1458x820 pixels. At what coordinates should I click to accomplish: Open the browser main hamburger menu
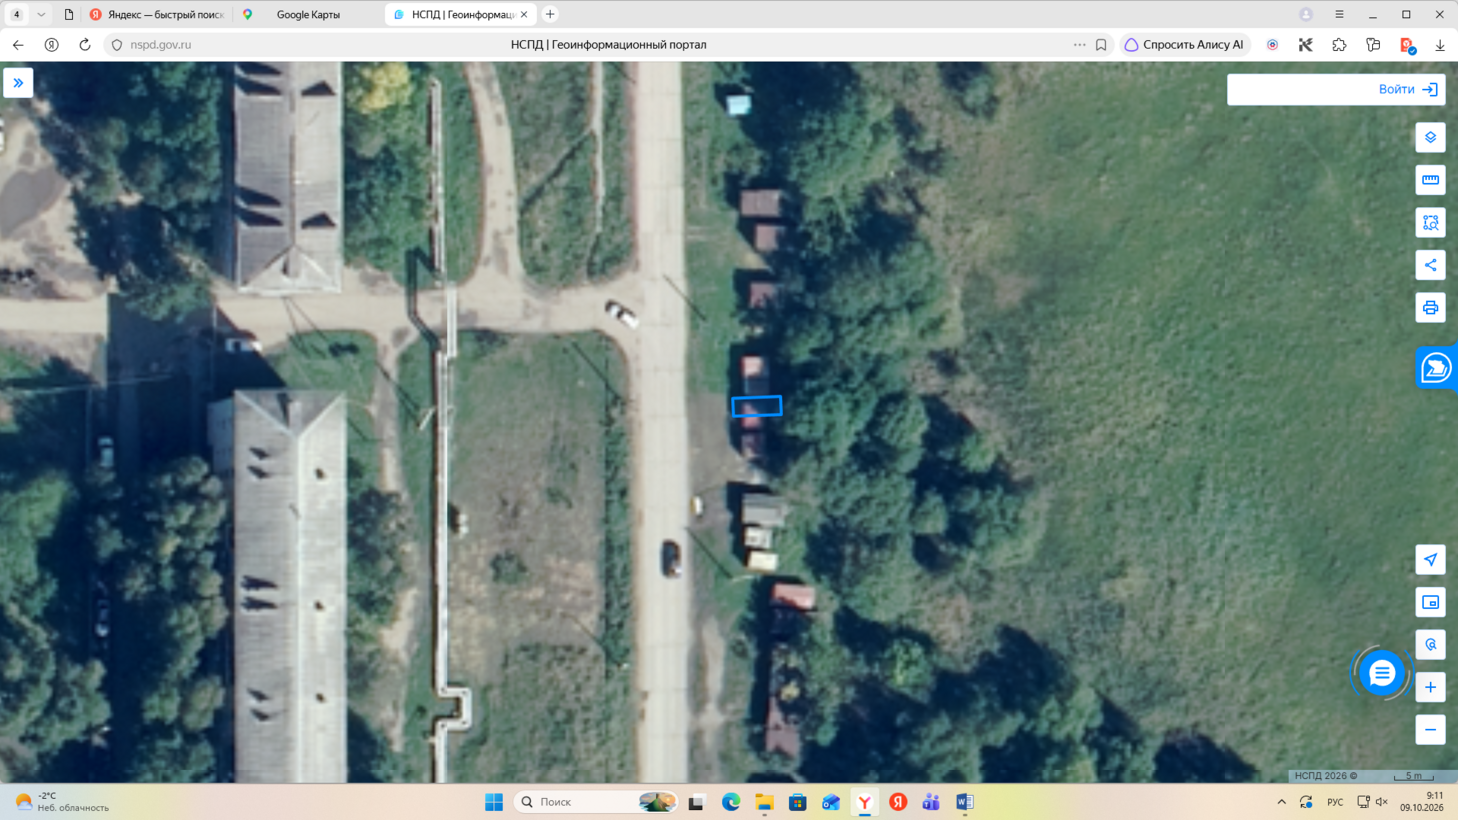point(1339,15)
